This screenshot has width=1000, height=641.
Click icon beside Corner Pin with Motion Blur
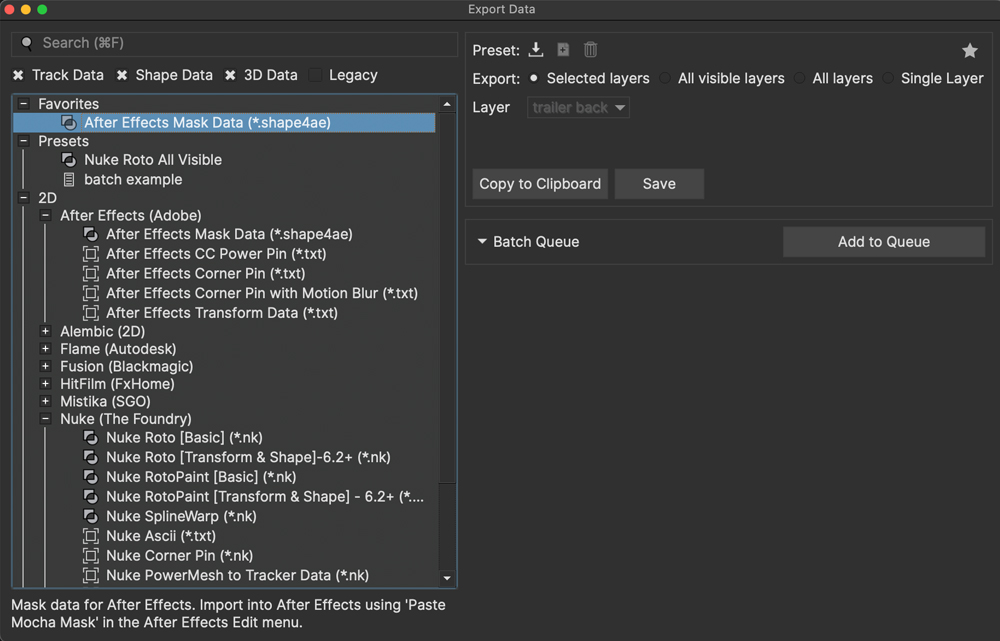tap(91, 293)
